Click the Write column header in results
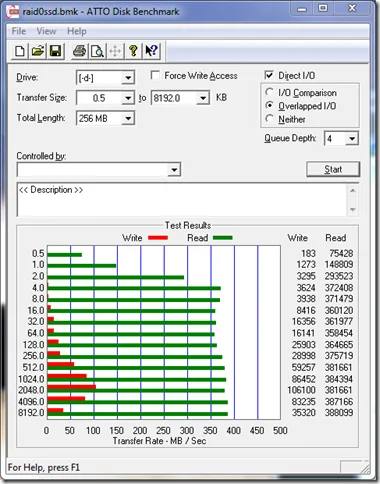Viewport: 380px width, 484px height. (x=298, y=238)
